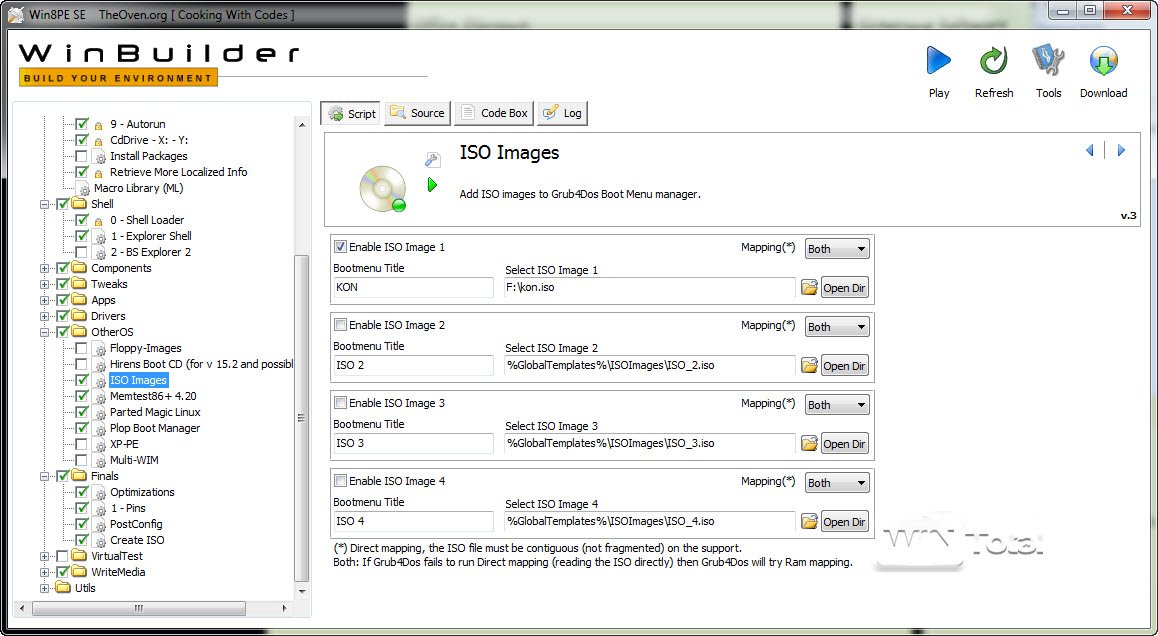
Task: Click the Components folder icon
Action: click(80, 268)
